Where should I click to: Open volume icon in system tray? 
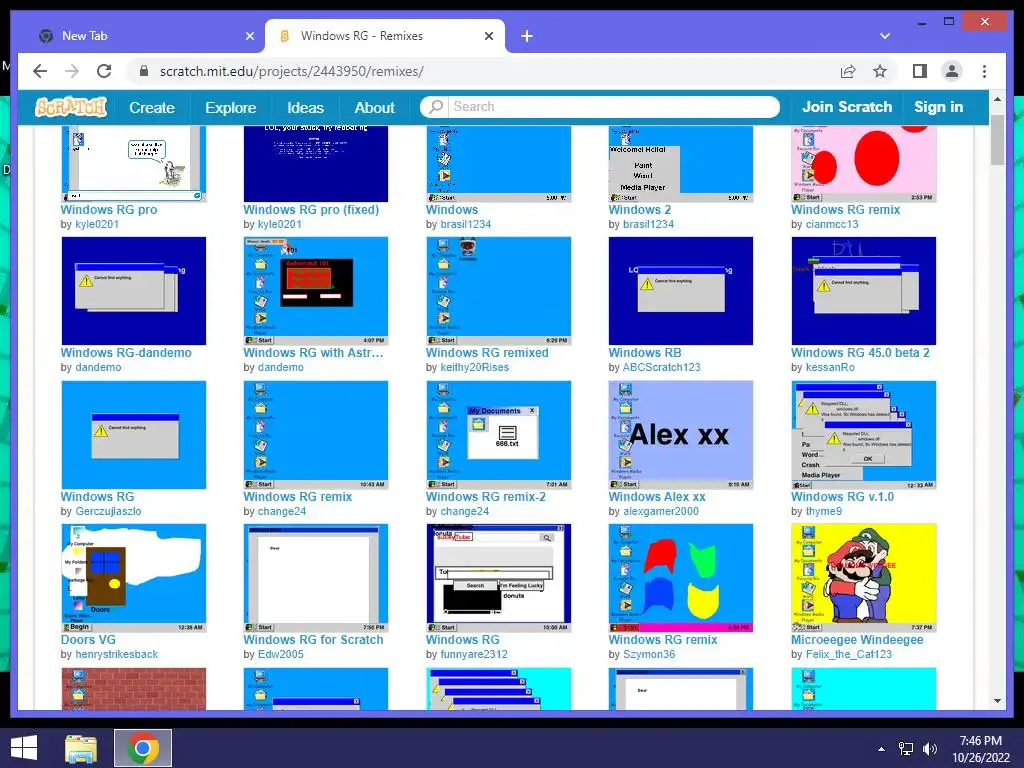(929, 749)
